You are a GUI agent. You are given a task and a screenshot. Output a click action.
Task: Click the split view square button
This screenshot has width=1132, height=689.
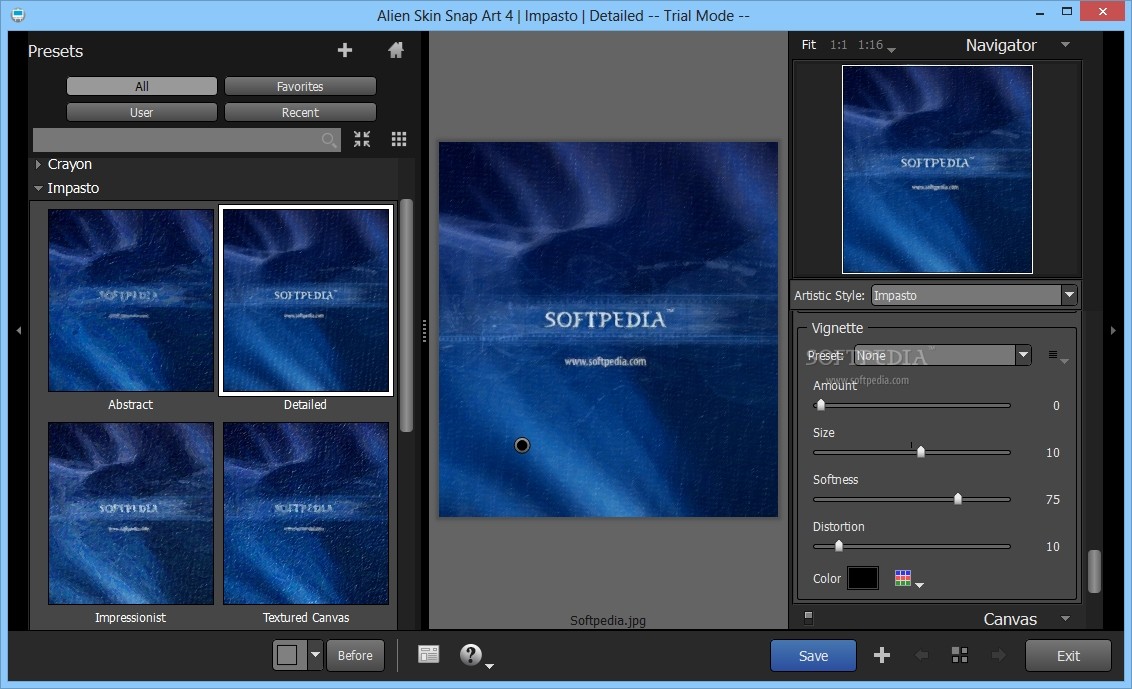pyautogui.click(x=289, y=655)
